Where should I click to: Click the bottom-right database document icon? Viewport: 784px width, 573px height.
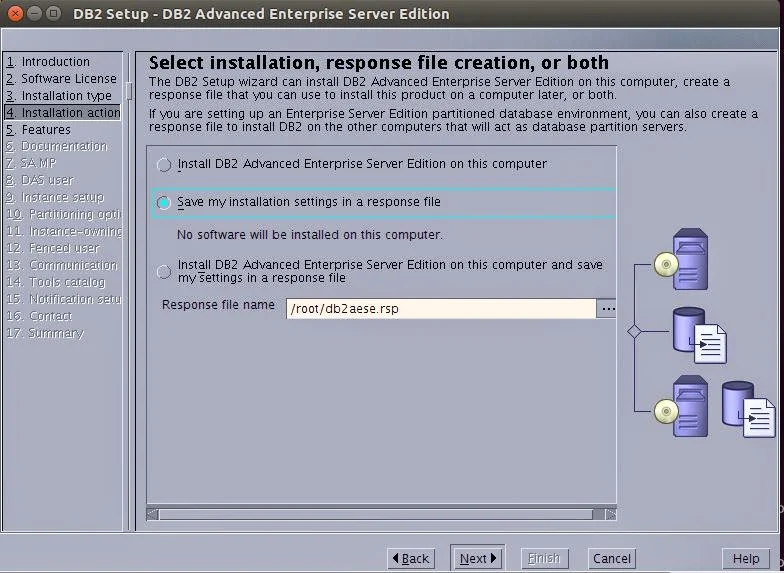(x=748, y=409)
